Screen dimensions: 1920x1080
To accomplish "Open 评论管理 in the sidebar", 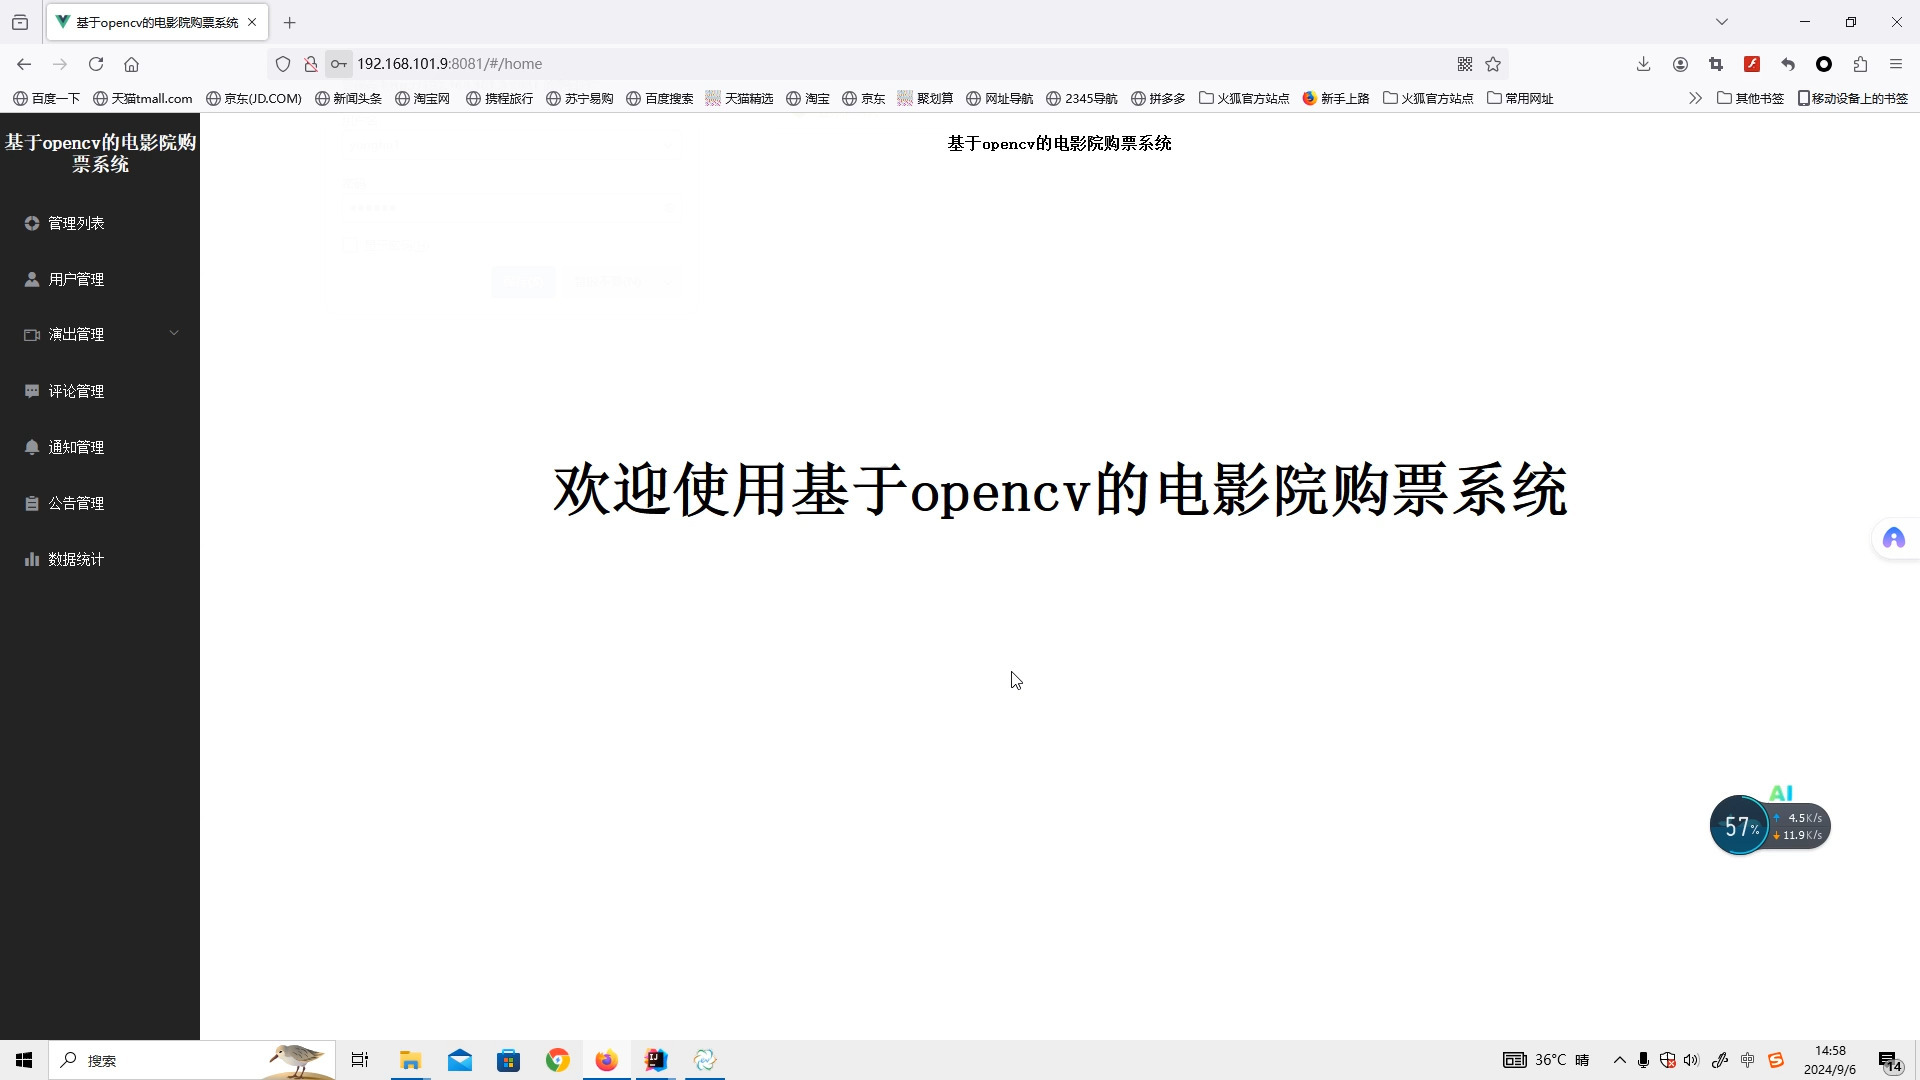I will click(100, 391).
